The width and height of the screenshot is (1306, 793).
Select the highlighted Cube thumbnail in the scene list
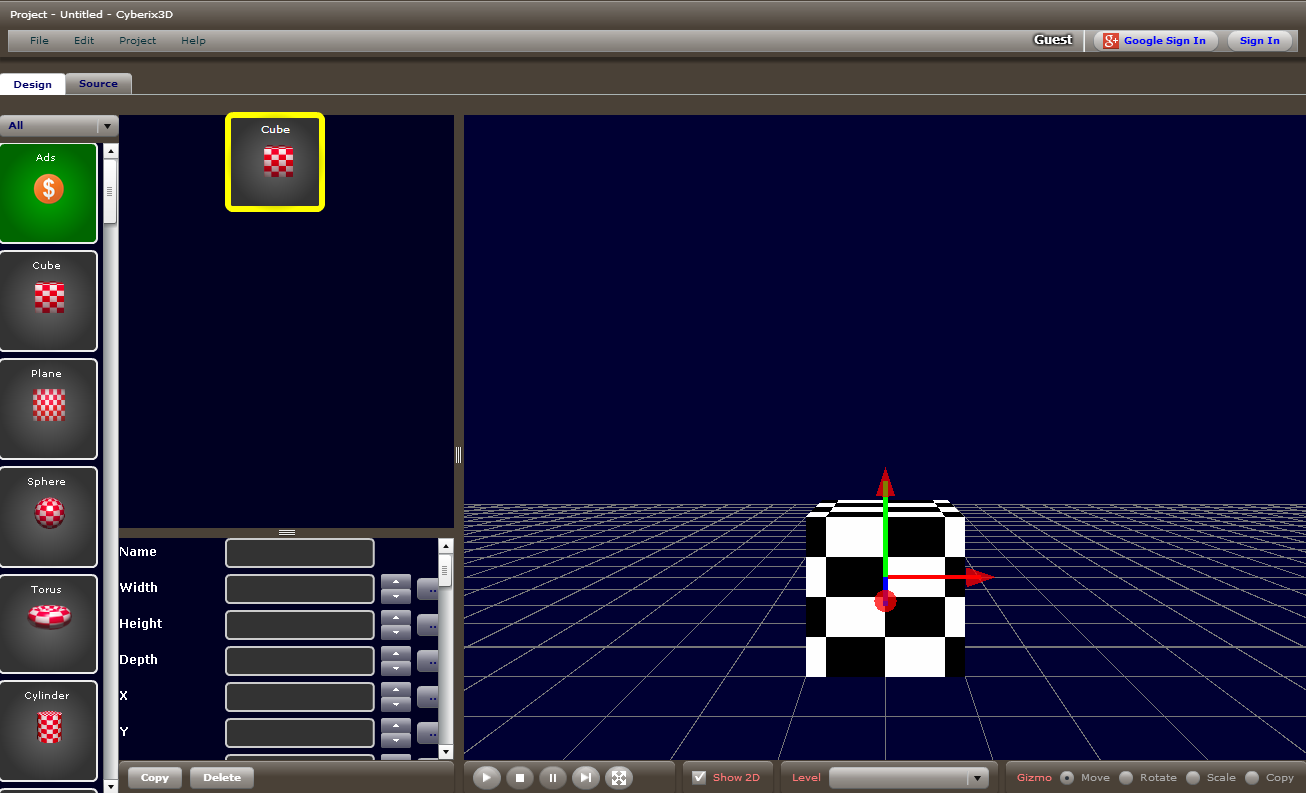pyautogui.click(x=275, y=162)
